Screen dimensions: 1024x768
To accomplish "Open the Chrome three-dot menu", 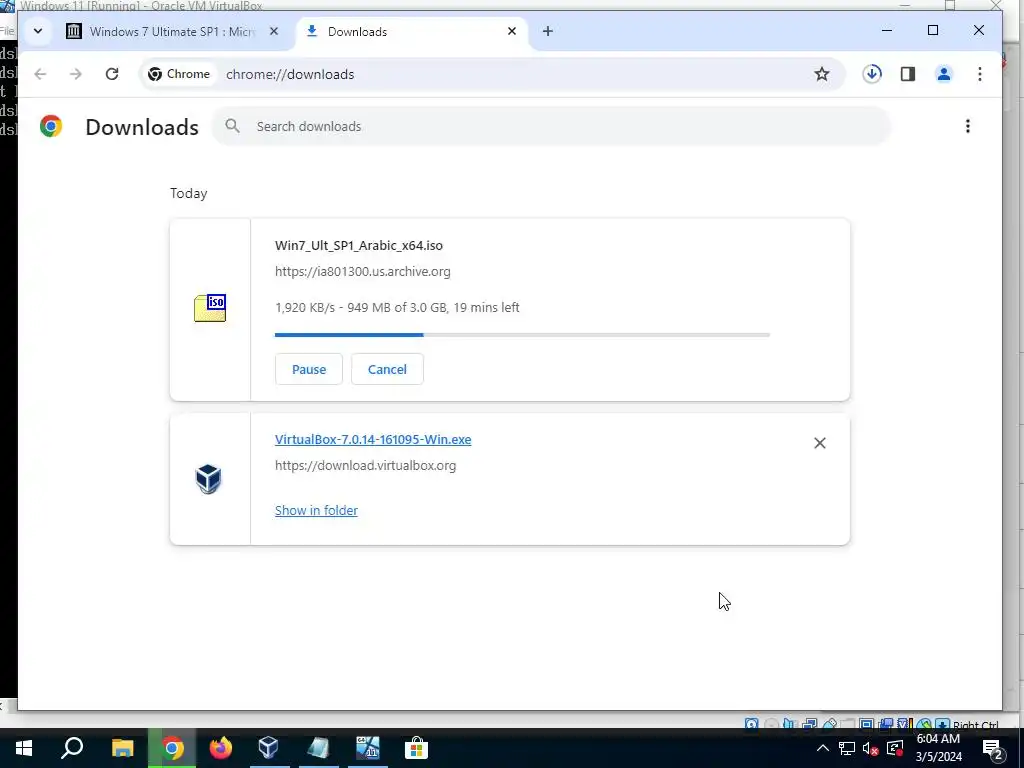I will 980,74.
